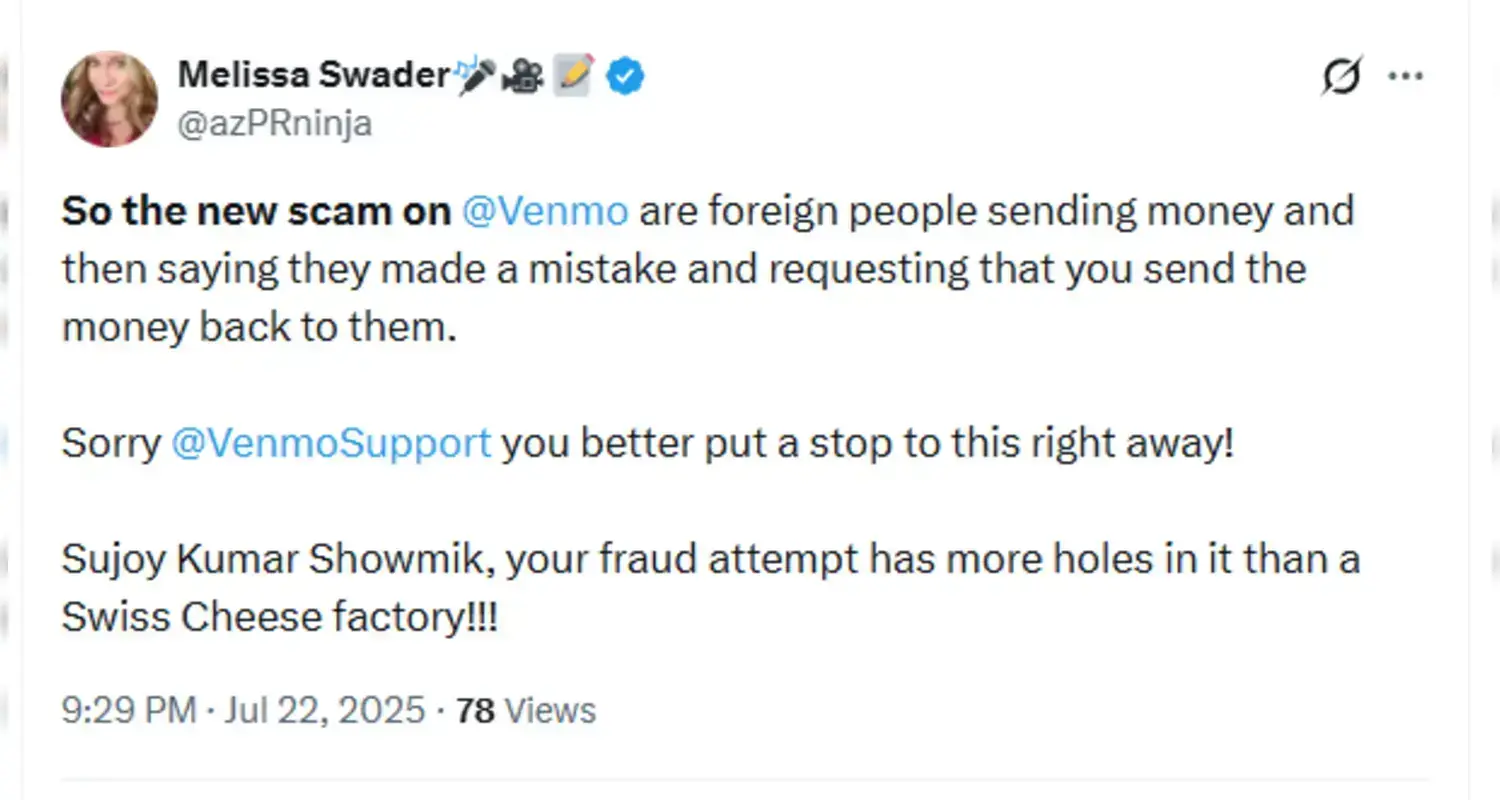Open the @azPRninja handle link
The image size is (1500, 800).
tap(274, 123)
